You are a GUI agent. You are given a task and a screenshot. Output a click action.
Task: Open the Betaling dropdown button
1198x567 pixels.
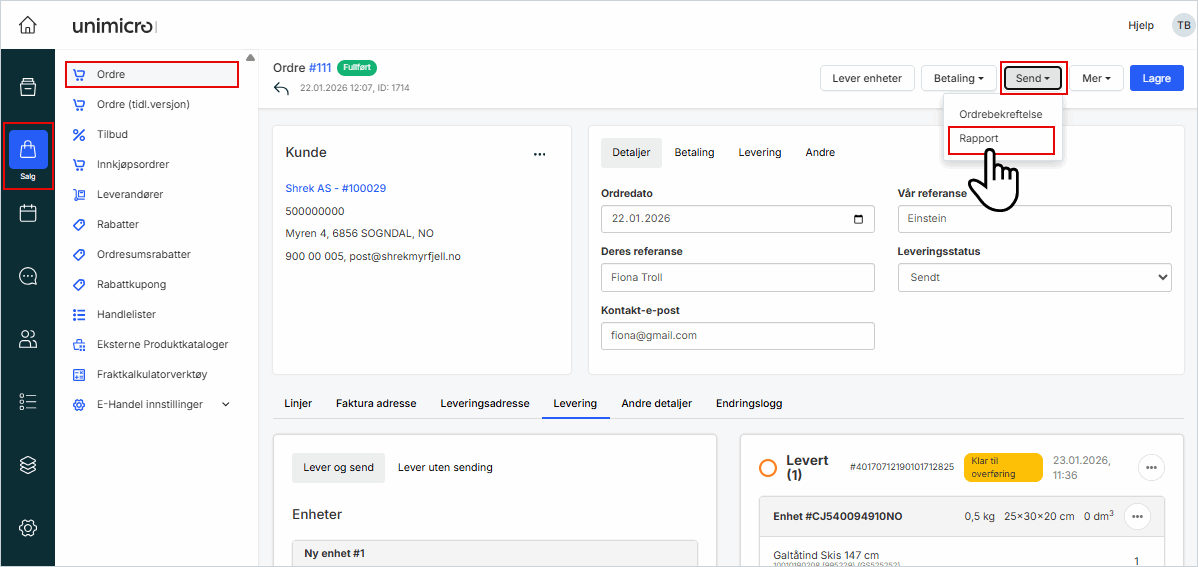coord(958,78)
